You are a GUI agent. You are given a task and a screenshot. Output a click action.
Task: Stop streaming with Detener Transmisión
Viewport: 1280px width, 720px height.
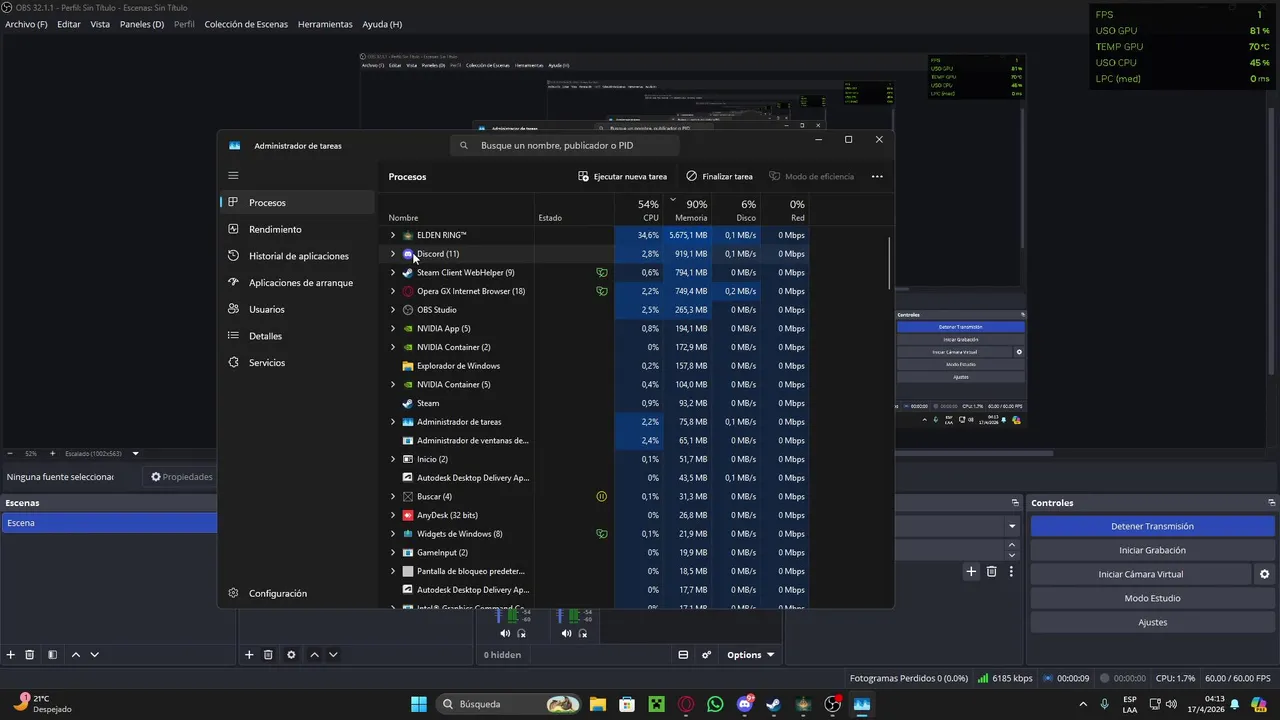click(1152, 526)
